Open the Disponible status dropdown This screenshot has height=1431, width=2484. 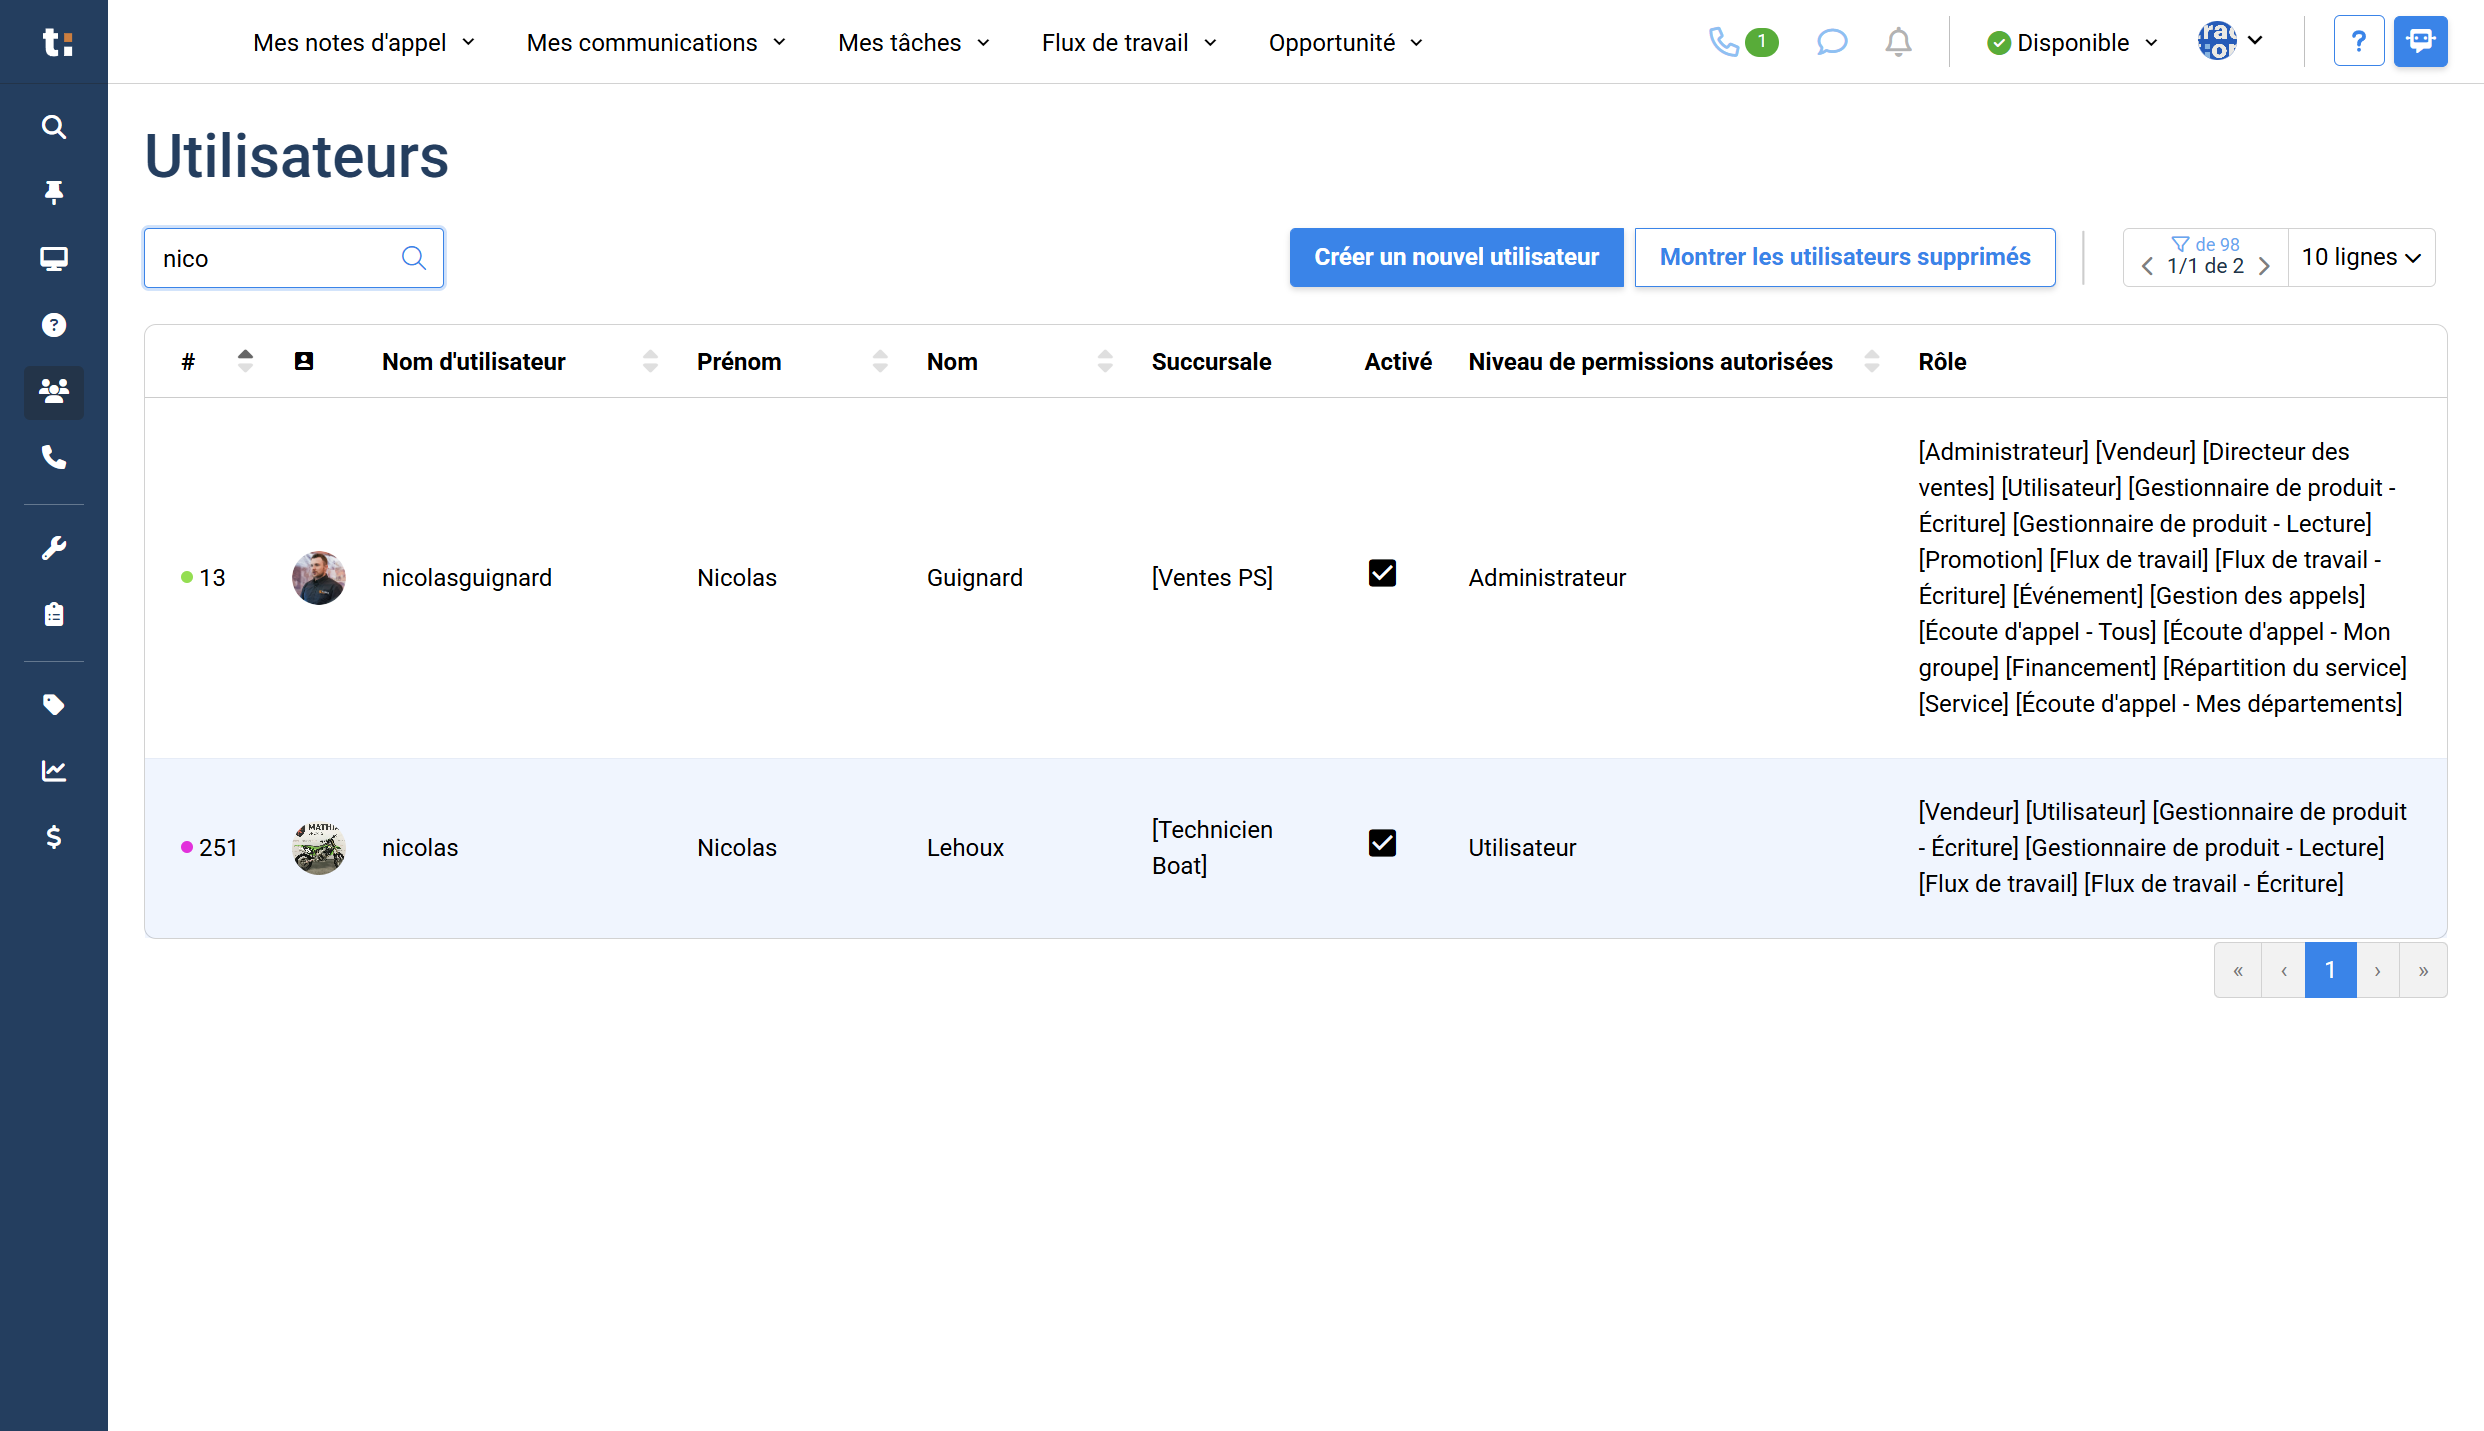click(x=2073, y=43)
